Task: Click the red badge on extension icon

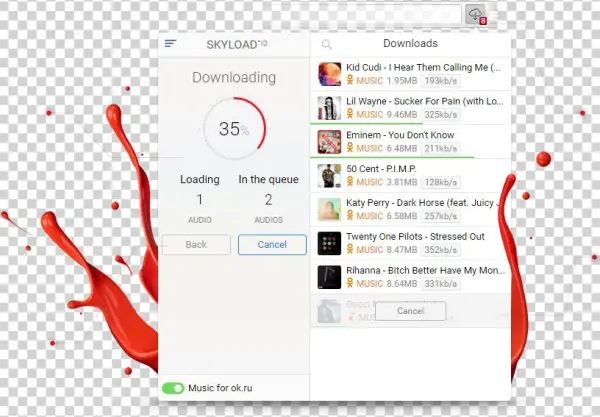Action: click(483, 21)
